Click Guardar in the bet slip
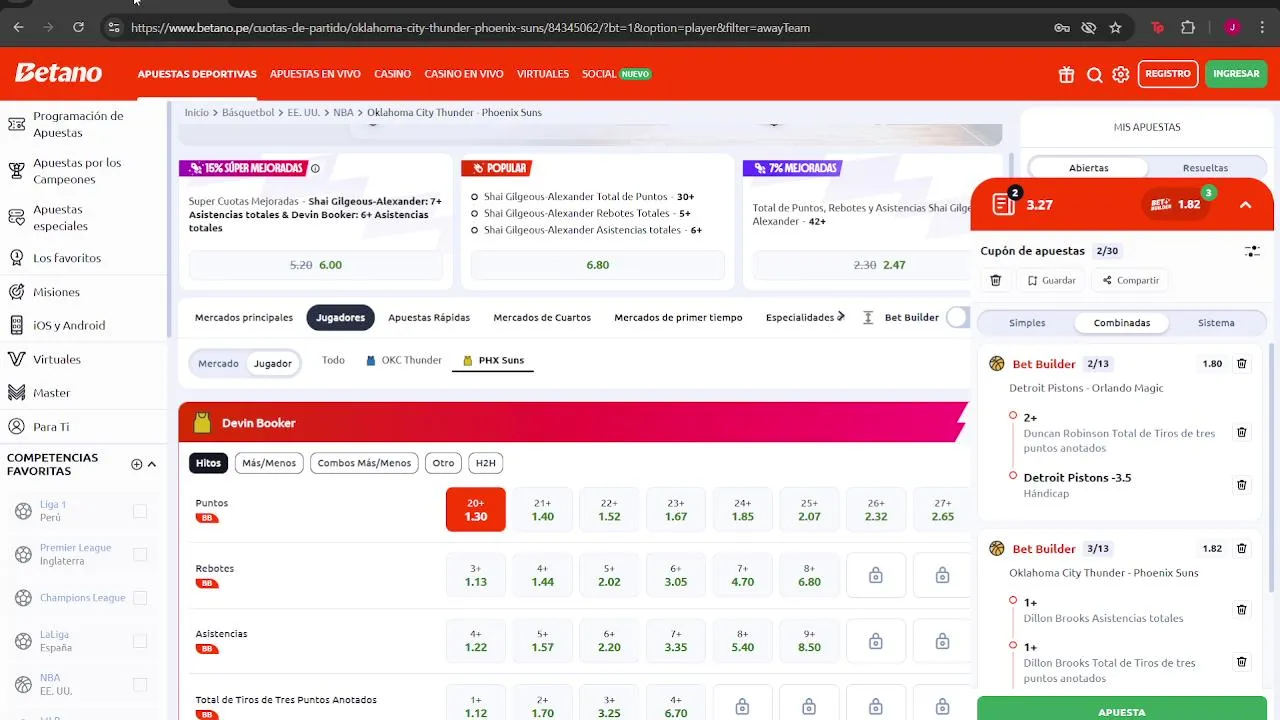The width and height of the screenshot is (1280, 720). tap(1051, 281)
